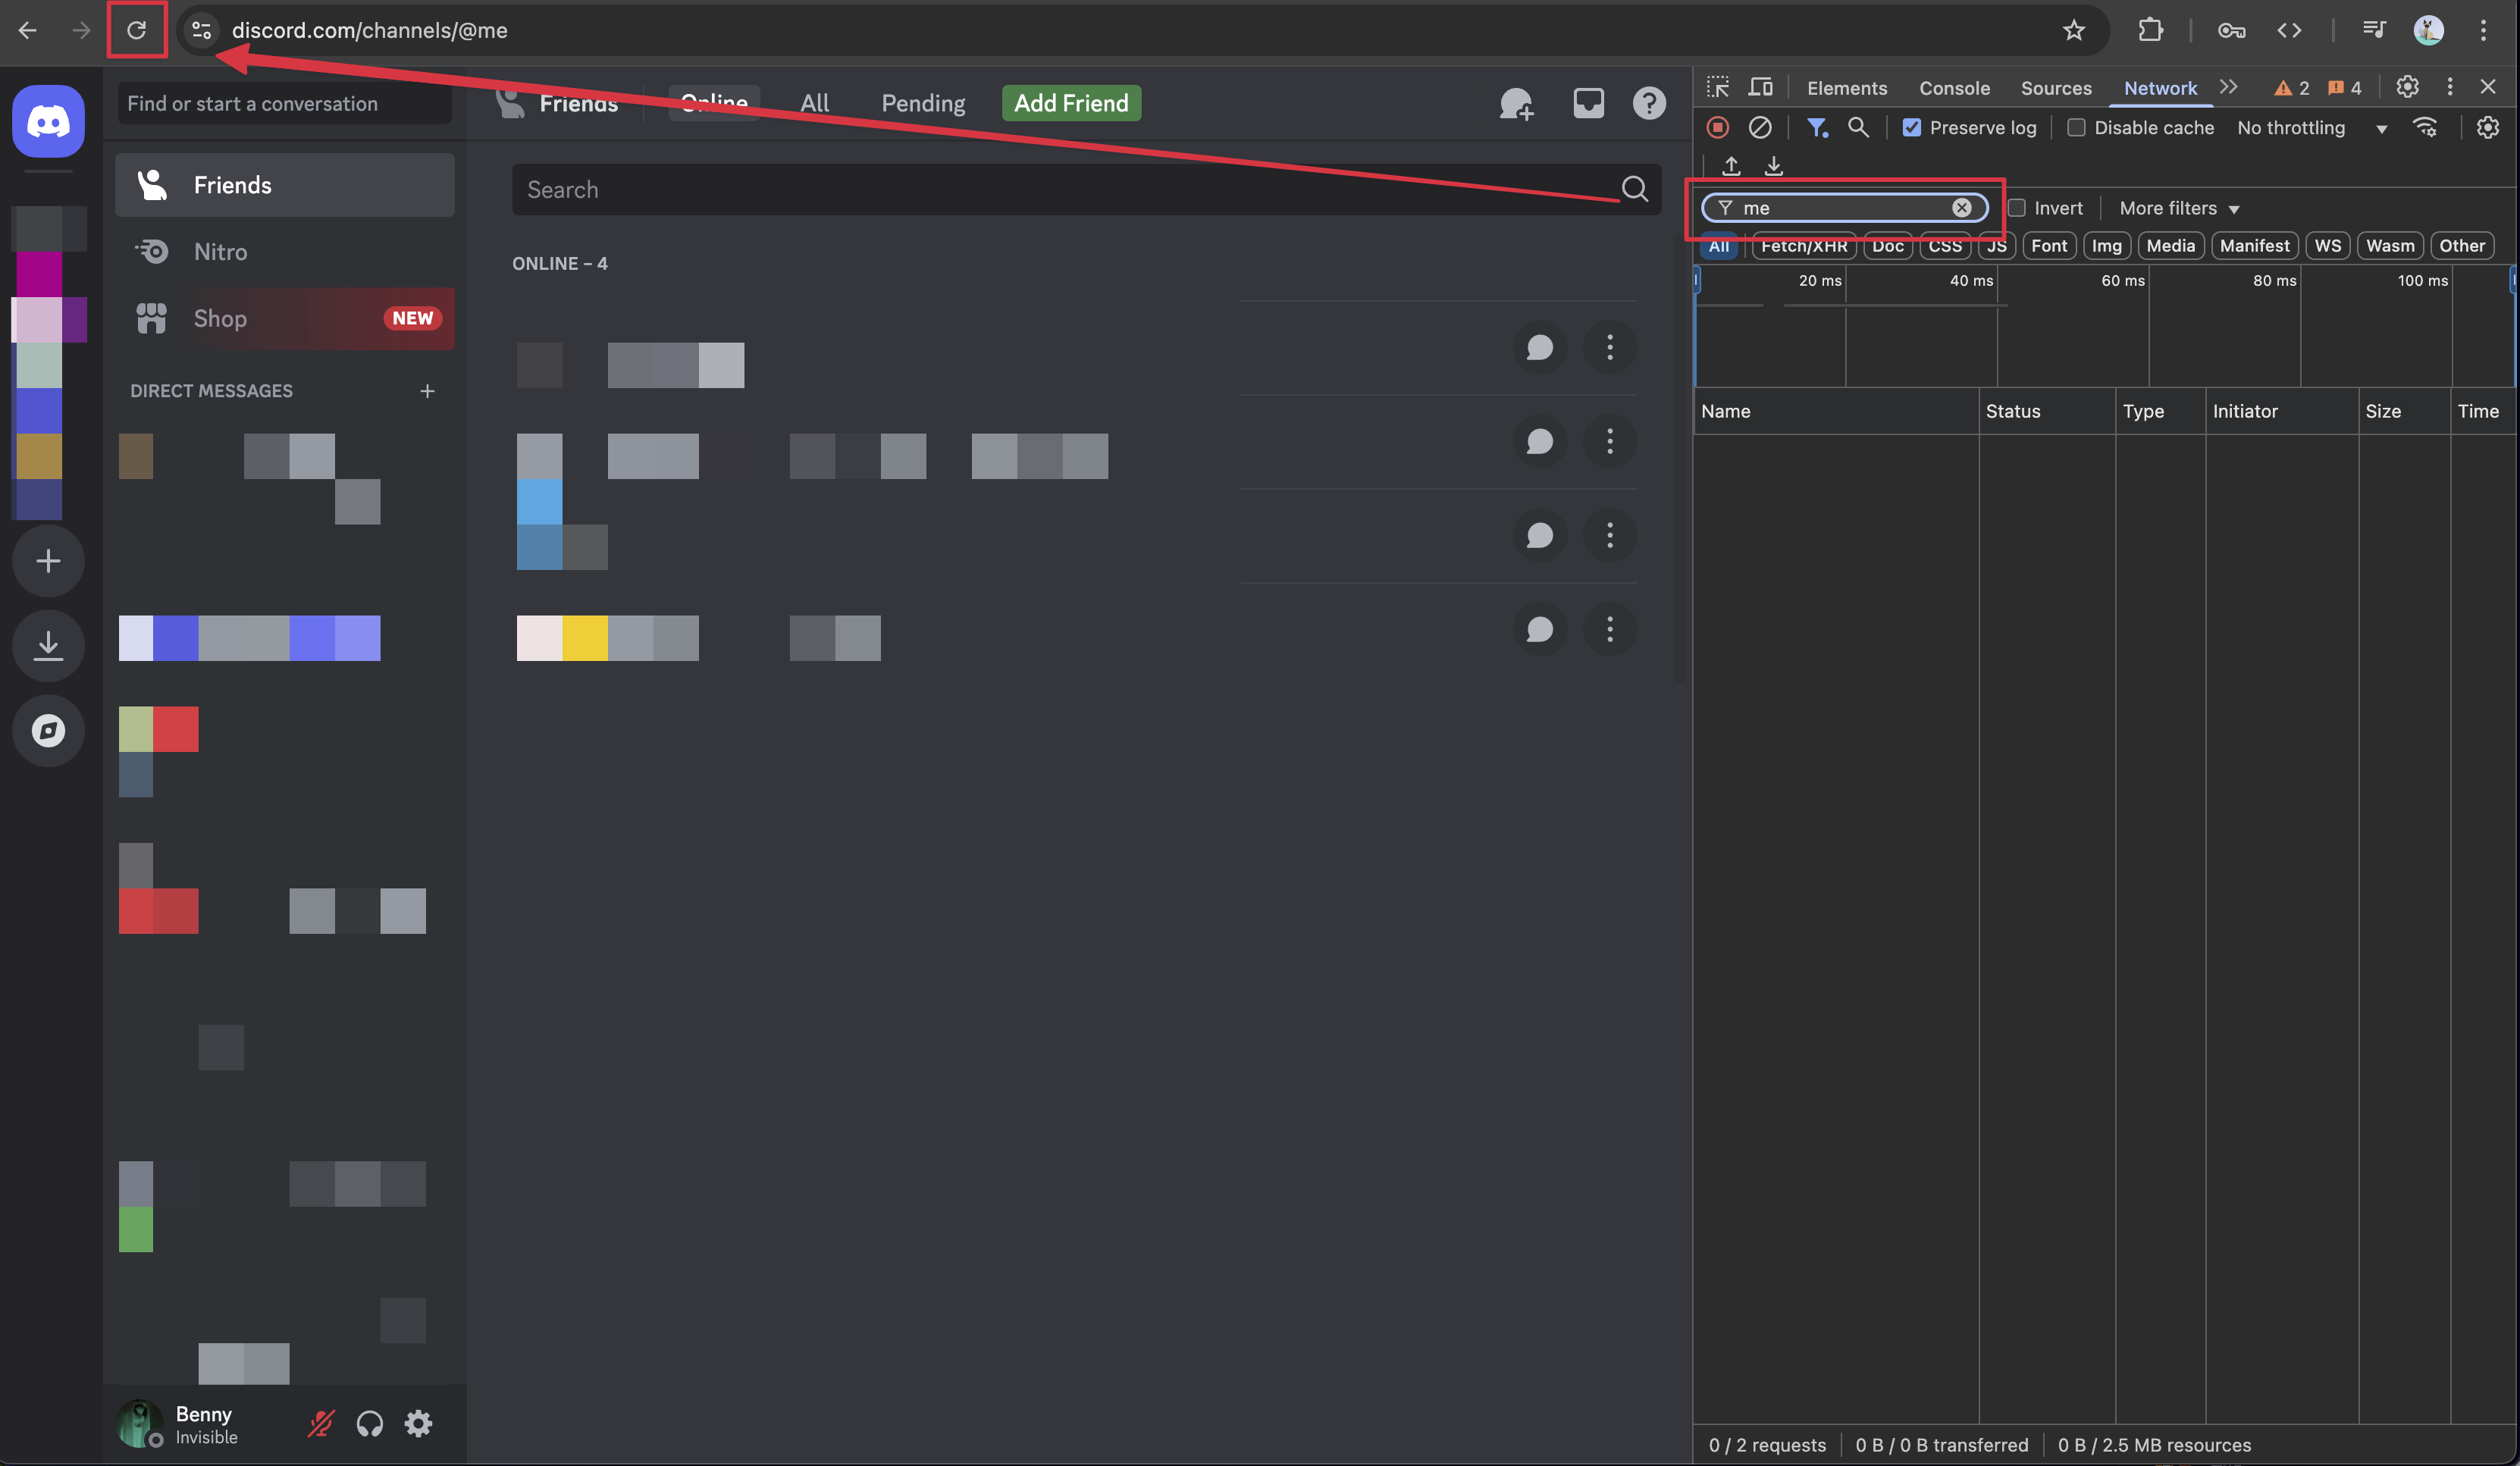Viewport: 2520px width, 1466px height.
Task: Select the Pending friends tab
Action: (x=923, y=103)
